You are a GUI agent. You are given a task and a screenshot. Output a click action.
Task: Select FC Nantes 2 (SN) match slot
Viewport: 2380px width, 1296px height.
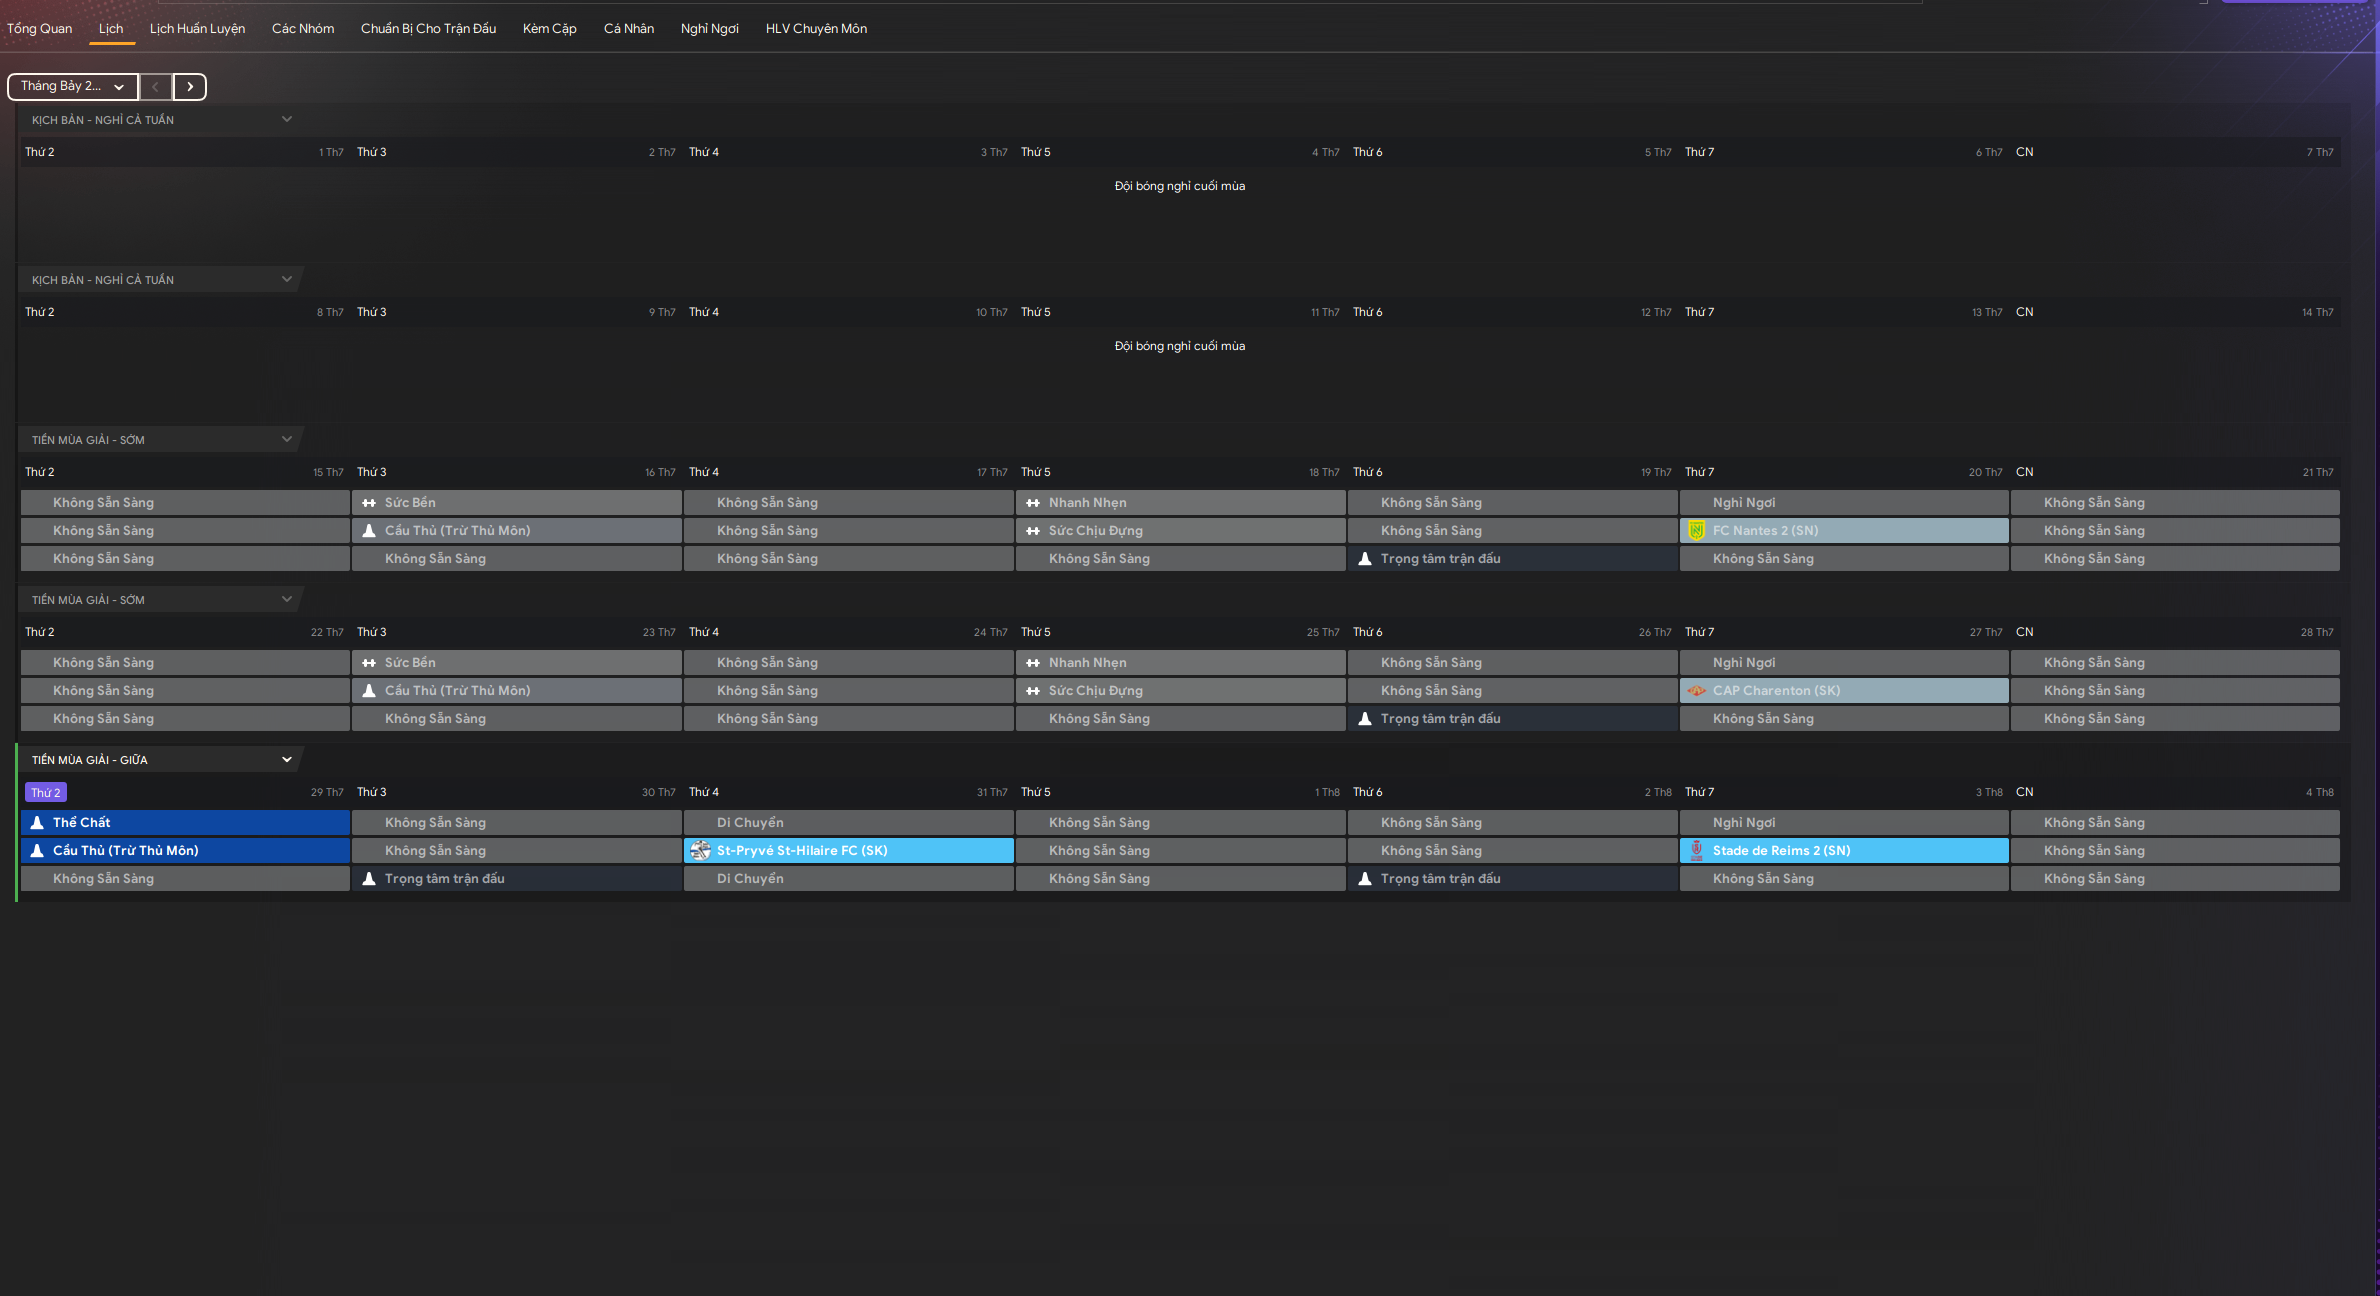(x=1844, y=531)
